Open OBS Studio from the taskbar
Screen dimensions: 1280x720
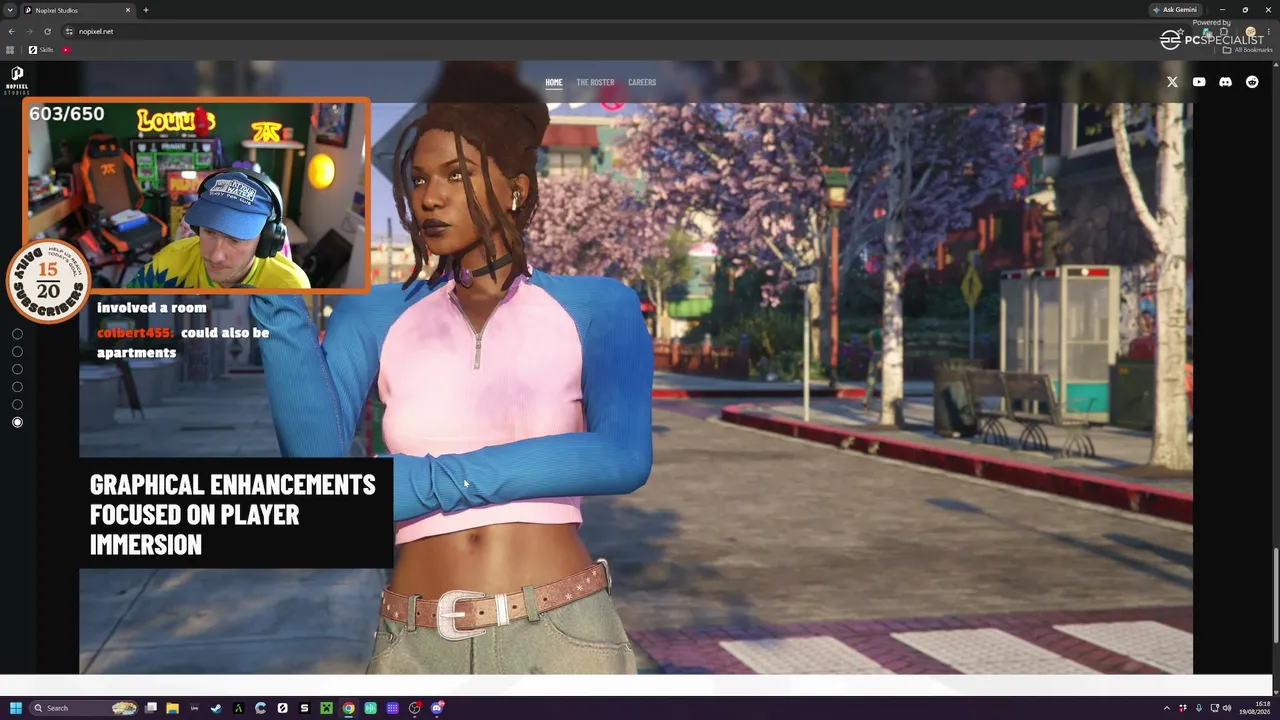(x=414, y=708)
